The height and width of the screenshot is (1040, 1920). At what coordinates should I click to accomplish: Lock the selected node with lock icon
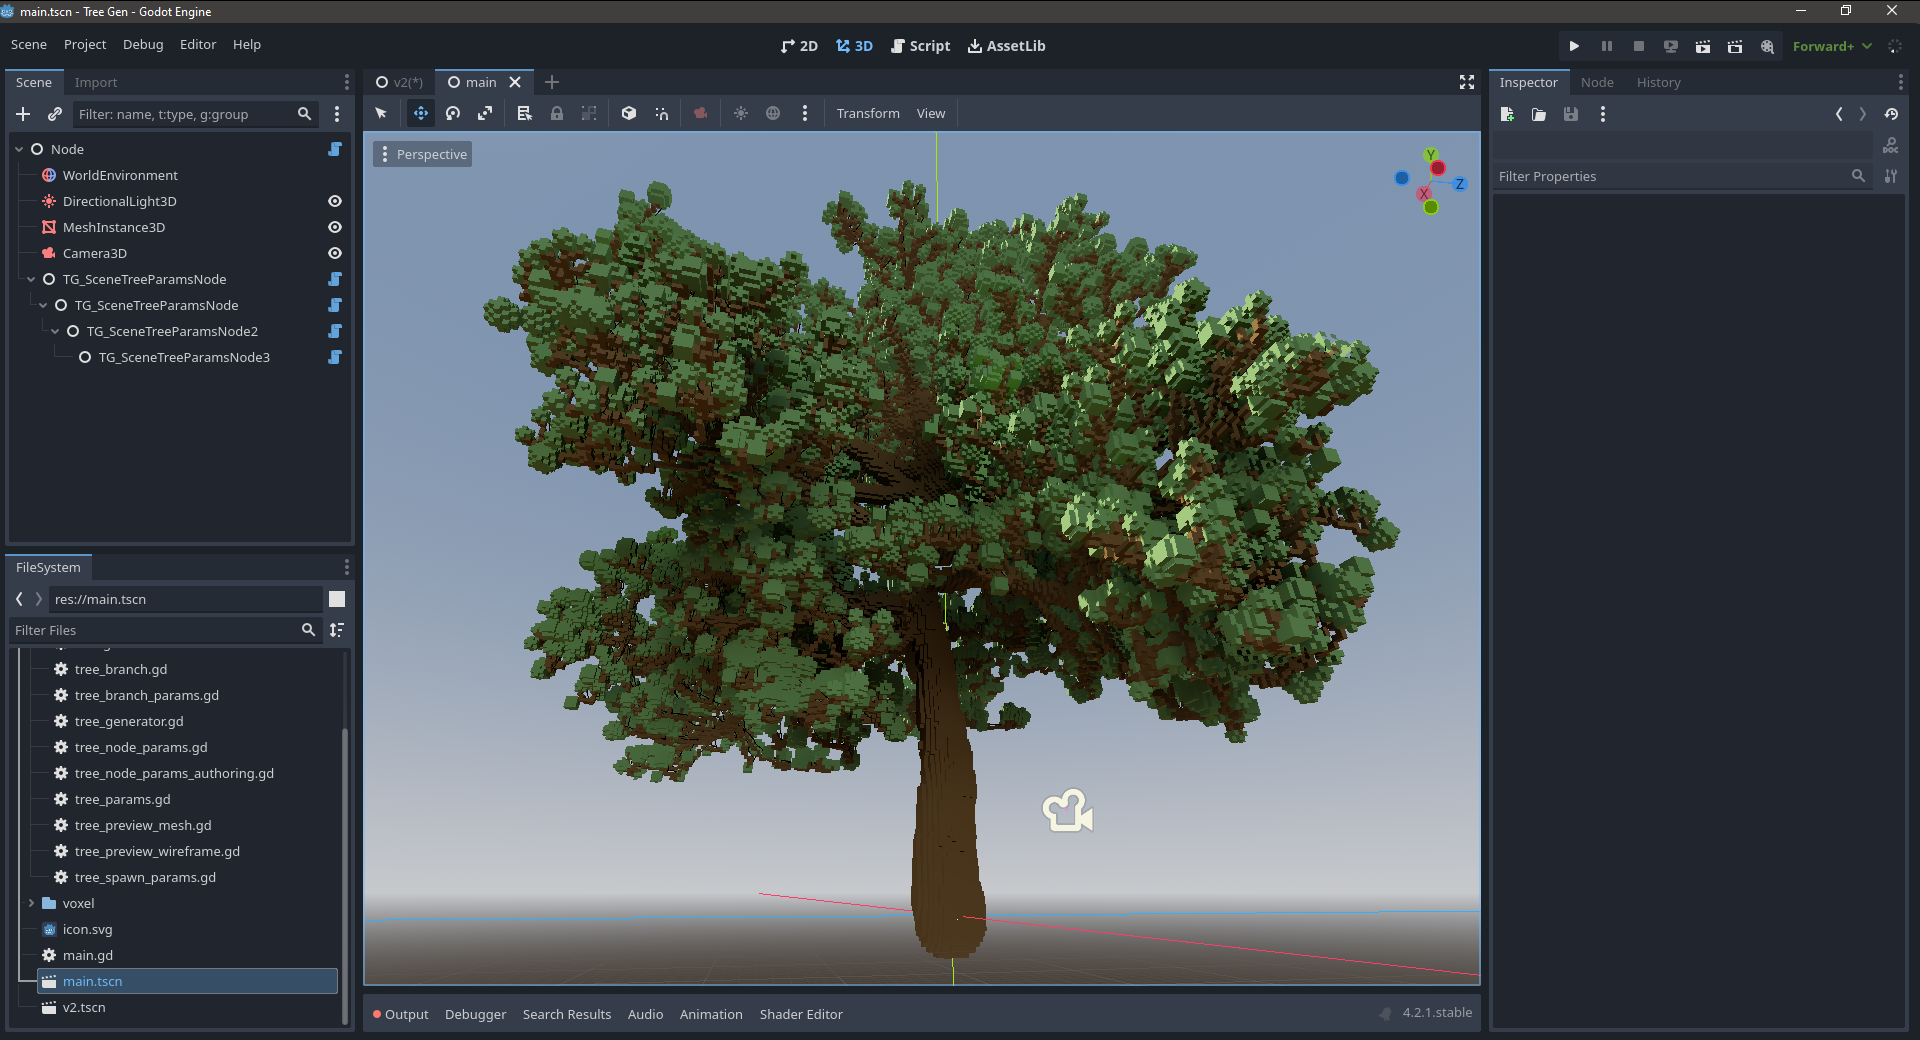557,114
